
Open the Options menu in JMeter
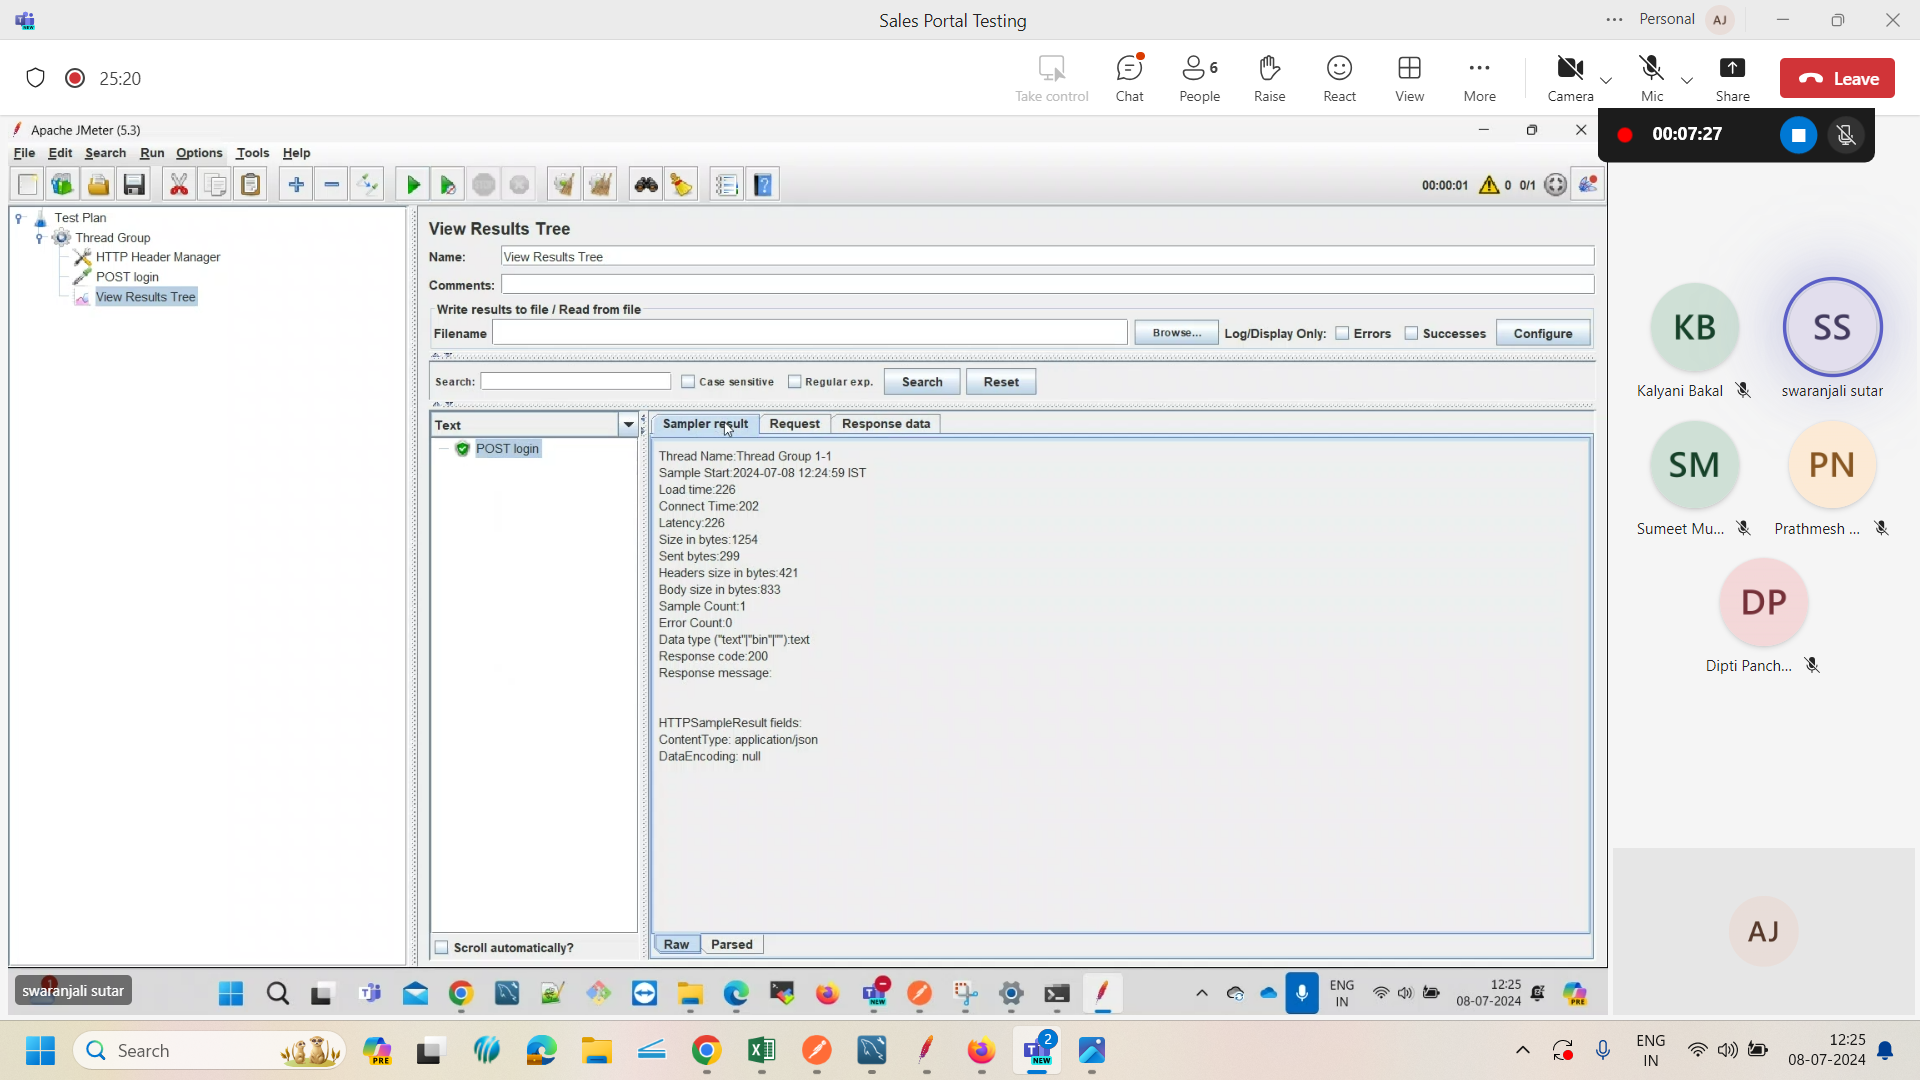coord(199,153)
